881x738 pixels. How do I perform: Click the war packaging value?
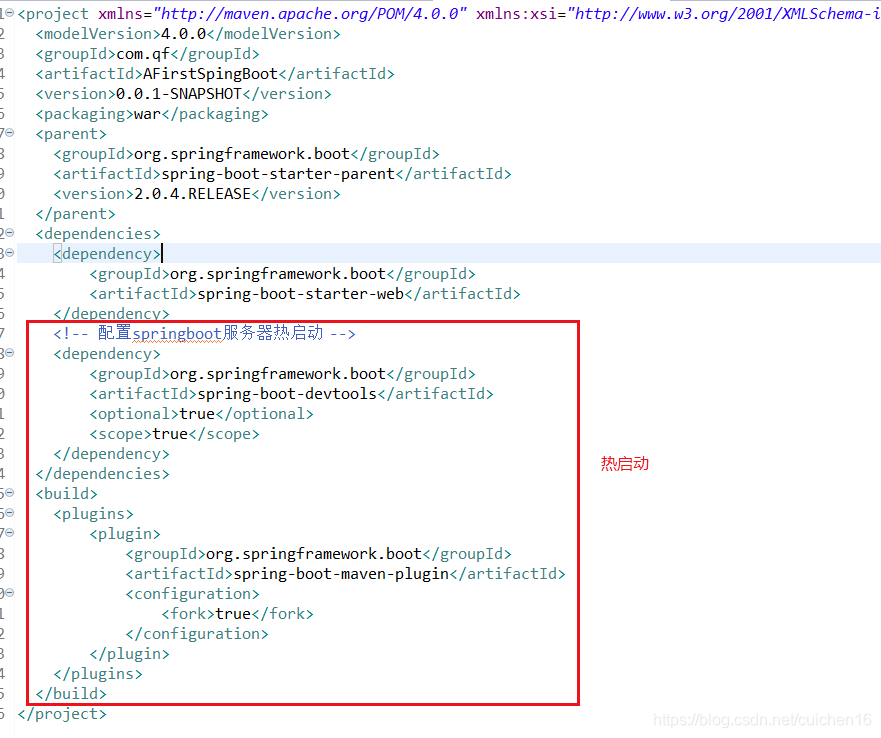click(x=148, y=114)
